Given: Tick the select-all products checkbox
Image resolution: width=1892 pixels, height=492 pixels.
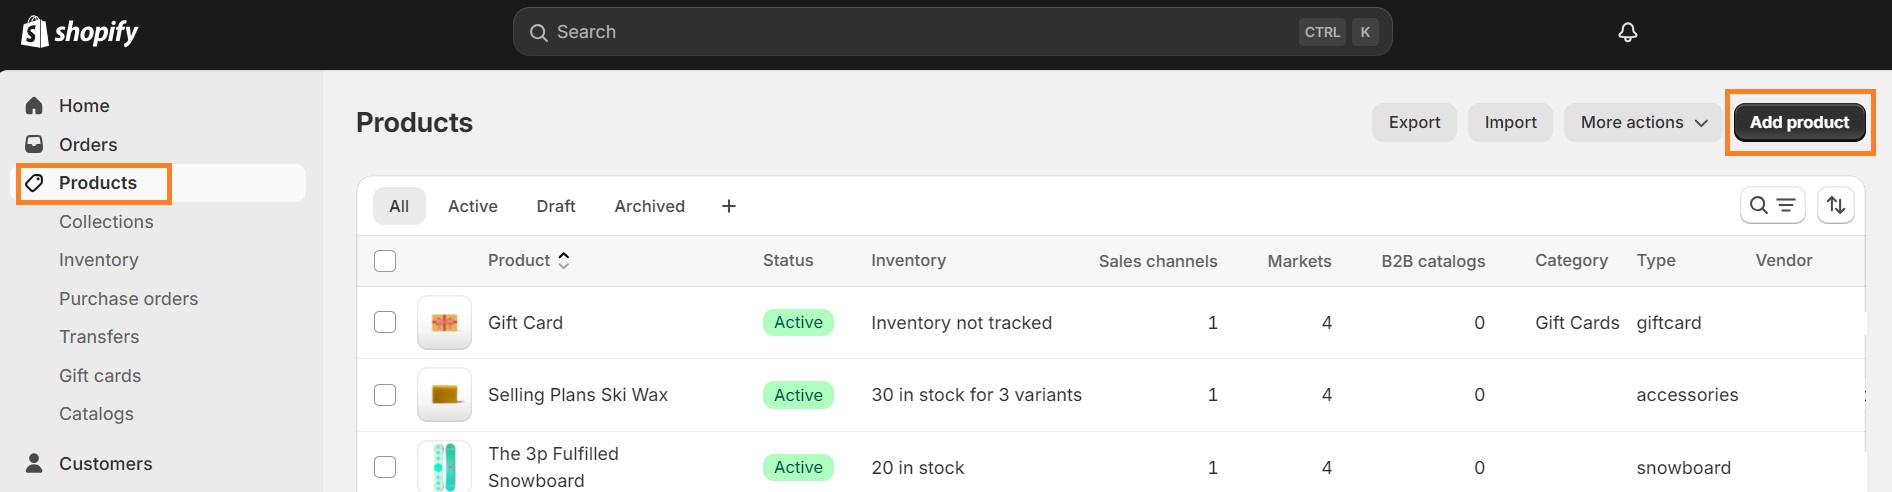Looking at the screenshot, I should pos(385,261).
